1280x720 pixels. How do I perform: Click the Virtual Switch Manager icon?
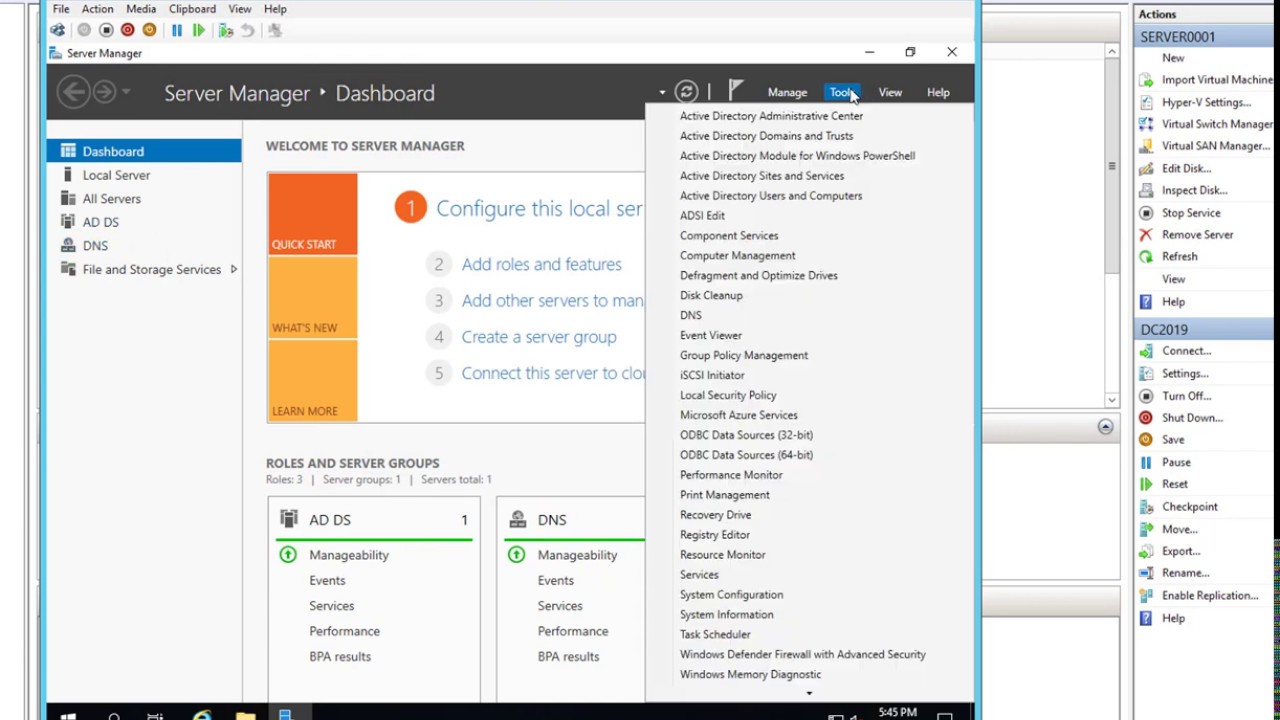pyautogui.click(x=1146, y=124)
